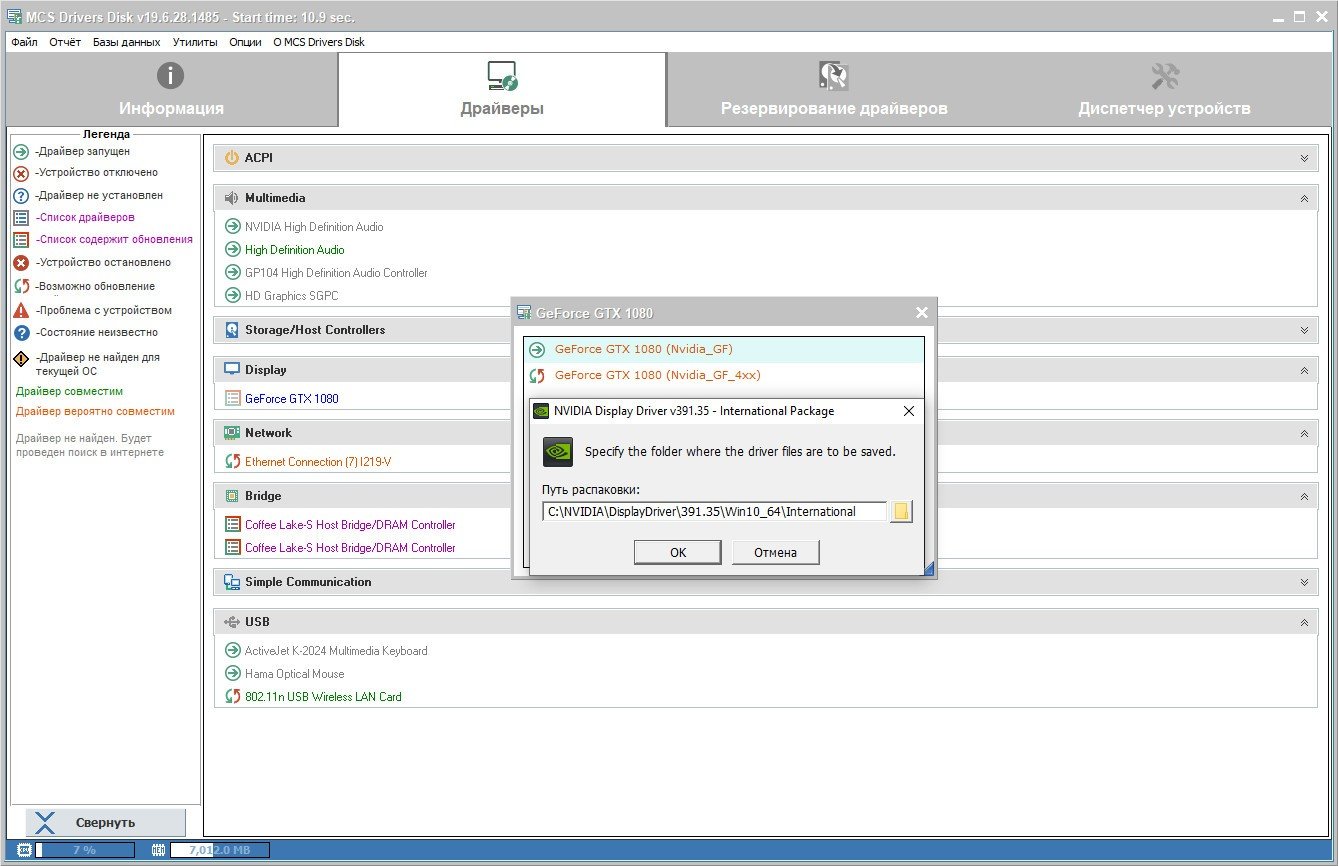Viewport: 1338px width, 866px height.
Task: Open the Утилиты menu
Action: tap(195, 42)
